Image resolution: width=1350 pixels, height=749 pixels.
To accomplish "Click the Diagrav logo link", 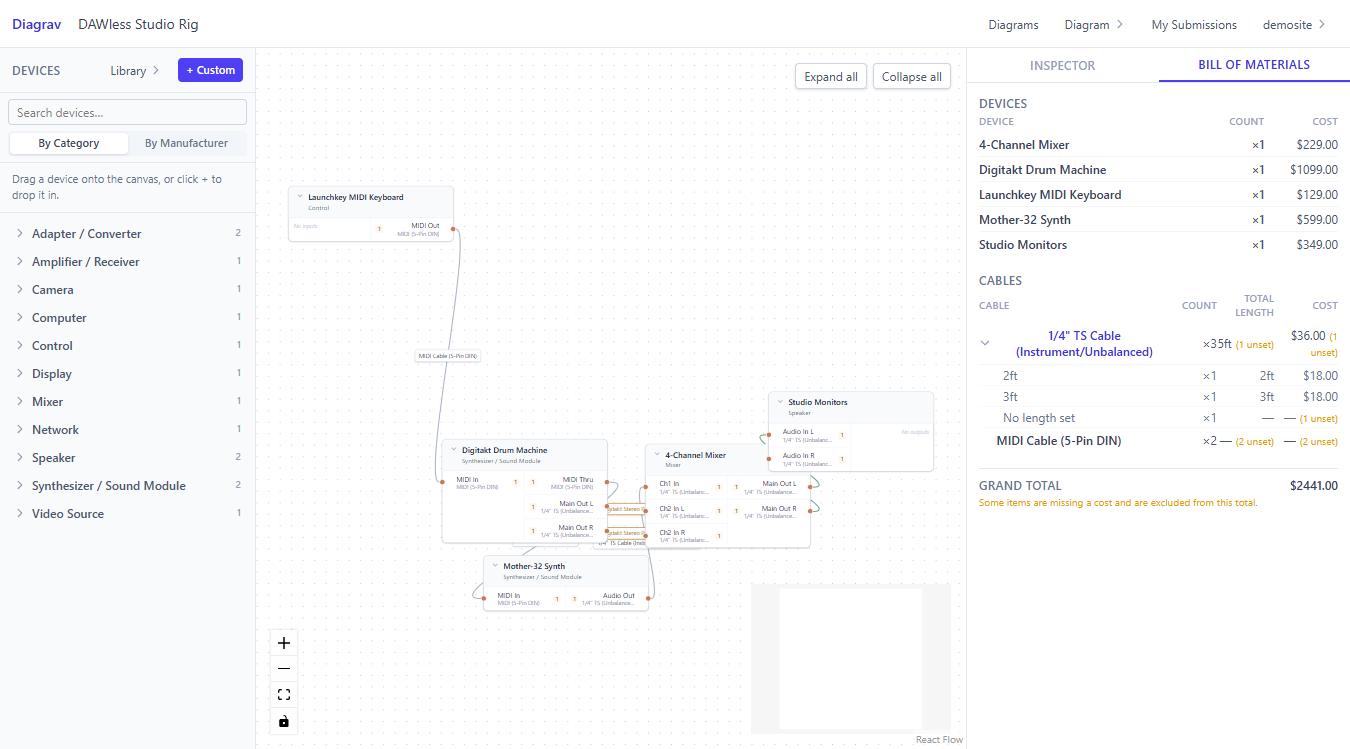I will coord(37,24).
